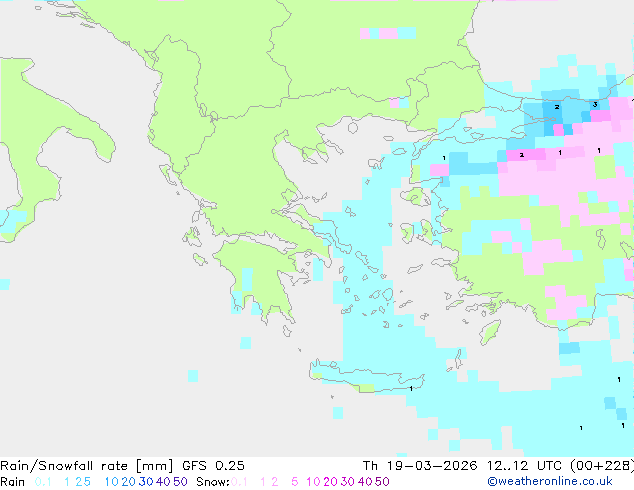This screenshot has height=490, width=634.
Task: Pick the Snow legend 10 value
Action: tap(313, 482)
